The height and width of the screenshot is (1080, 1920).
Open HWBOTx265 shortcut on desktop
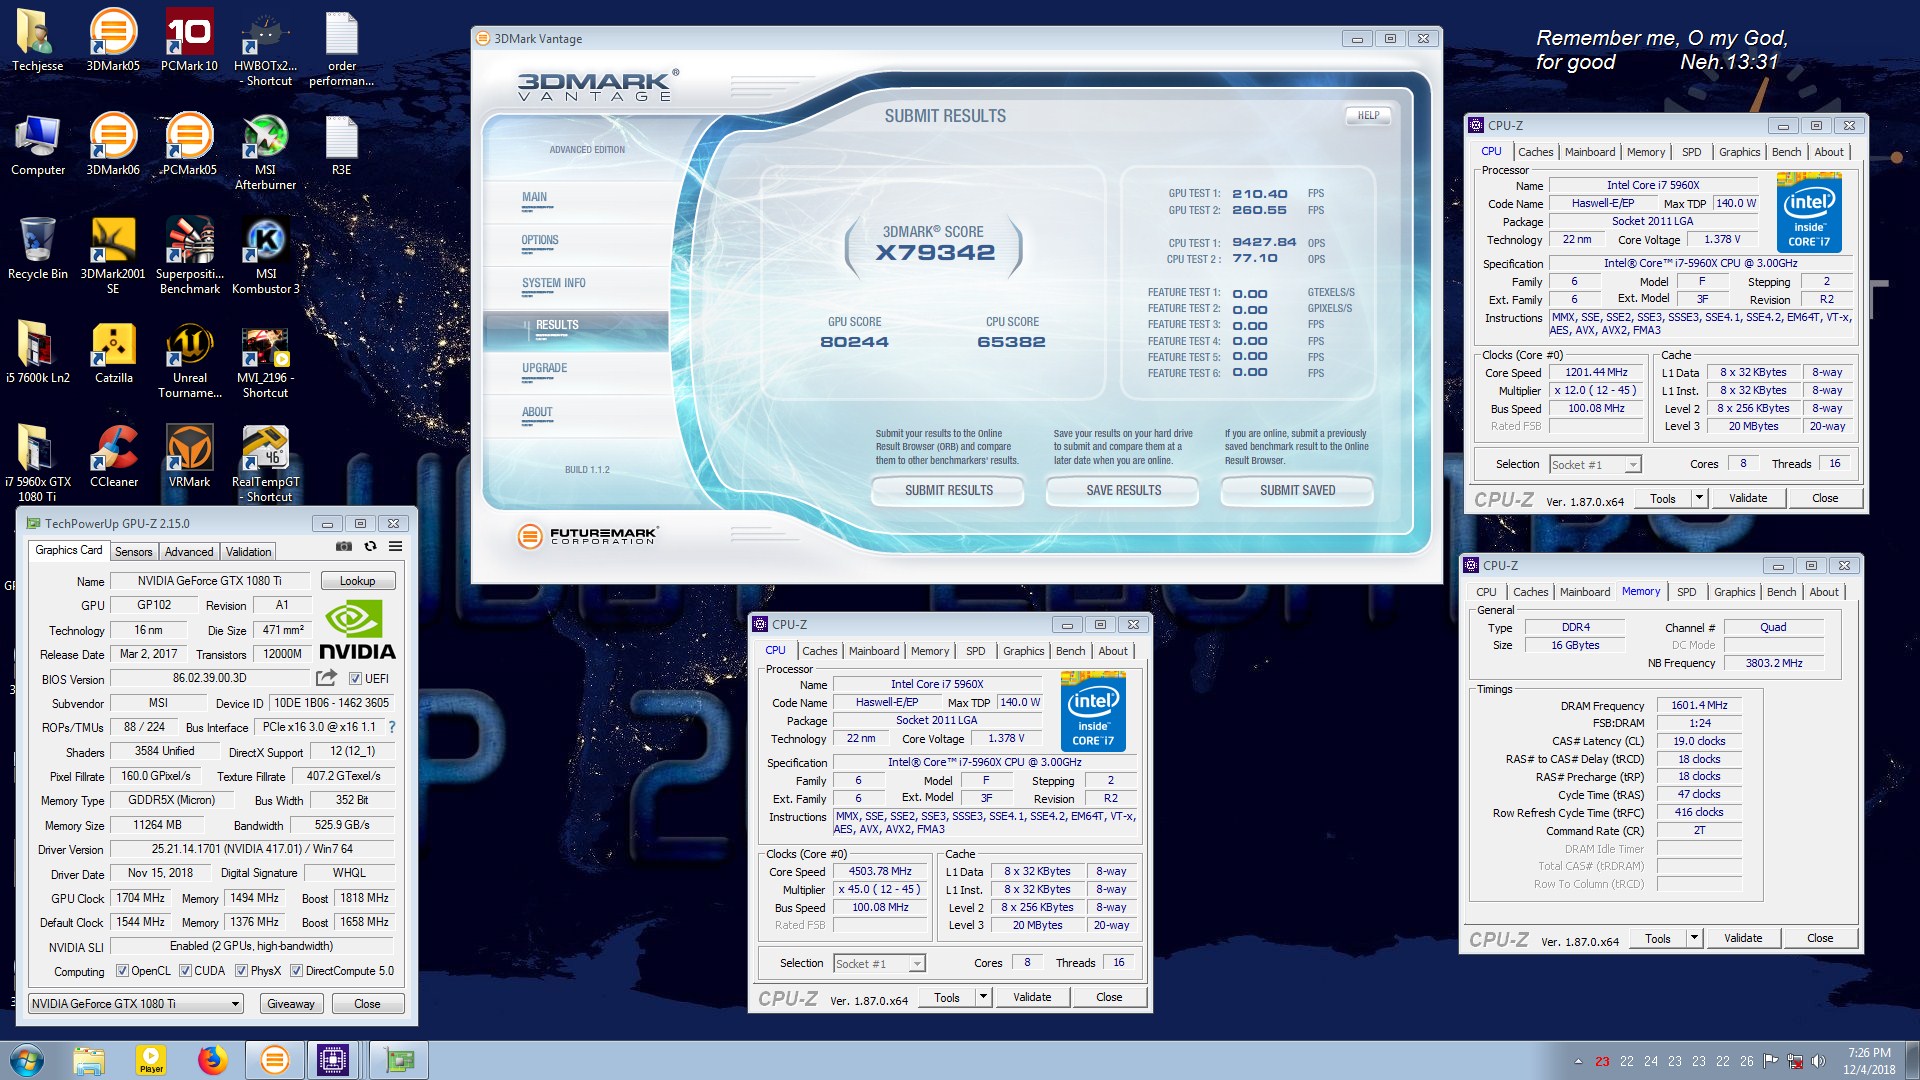[265, 47]
